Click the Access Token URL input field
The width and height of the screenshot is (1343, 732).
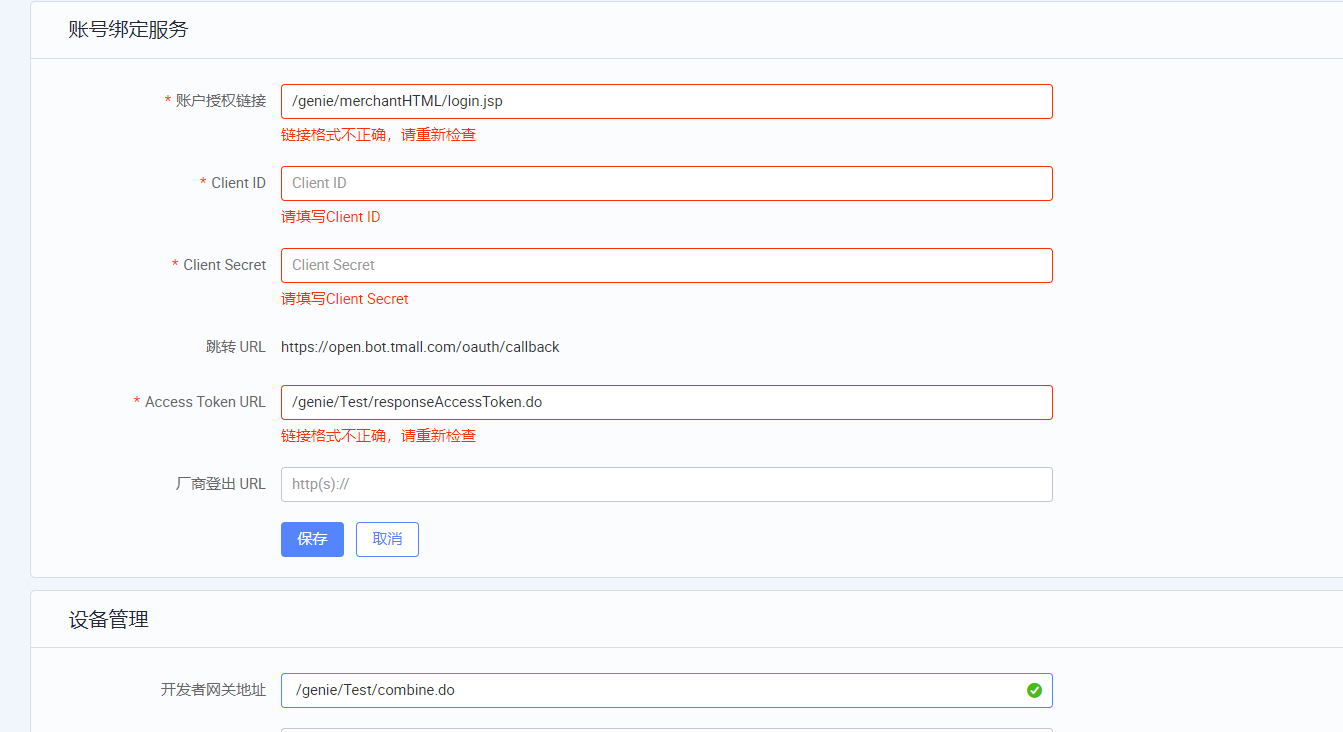(x=666, y=402)
